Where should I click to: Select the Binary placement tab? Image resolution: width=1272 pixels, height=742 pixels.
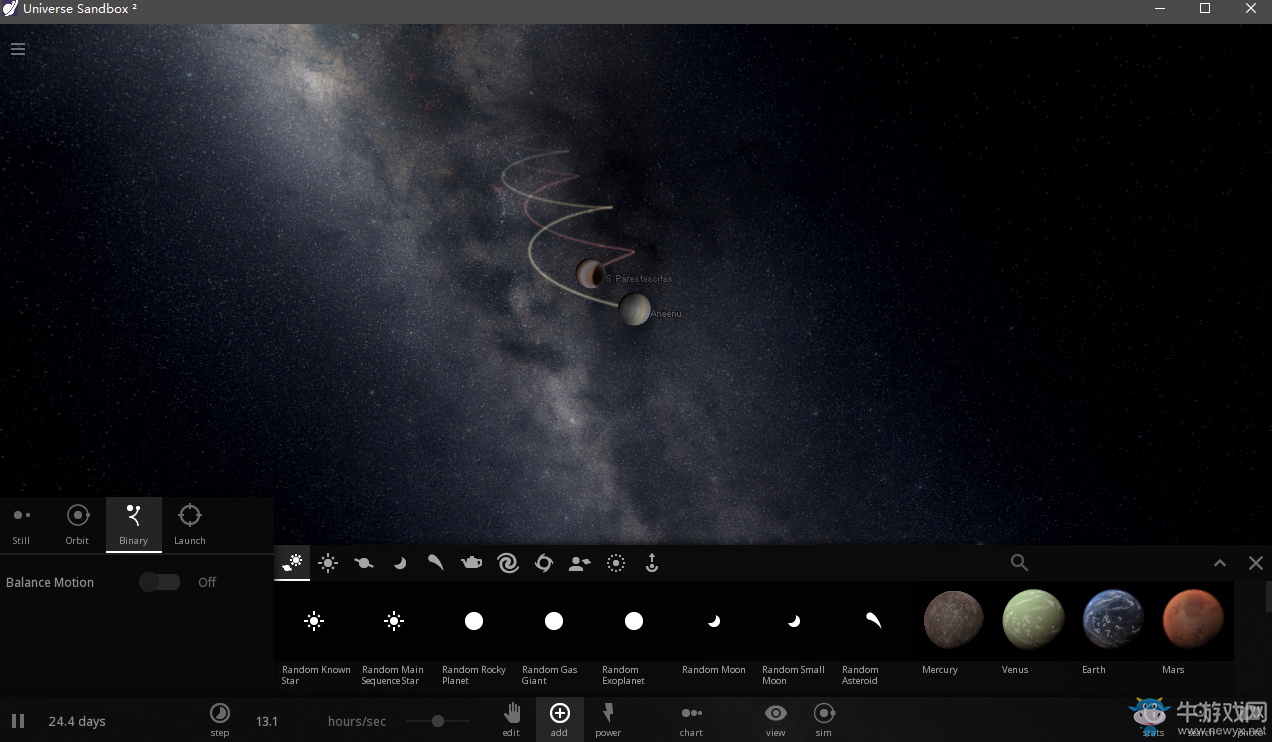point(133,525)
